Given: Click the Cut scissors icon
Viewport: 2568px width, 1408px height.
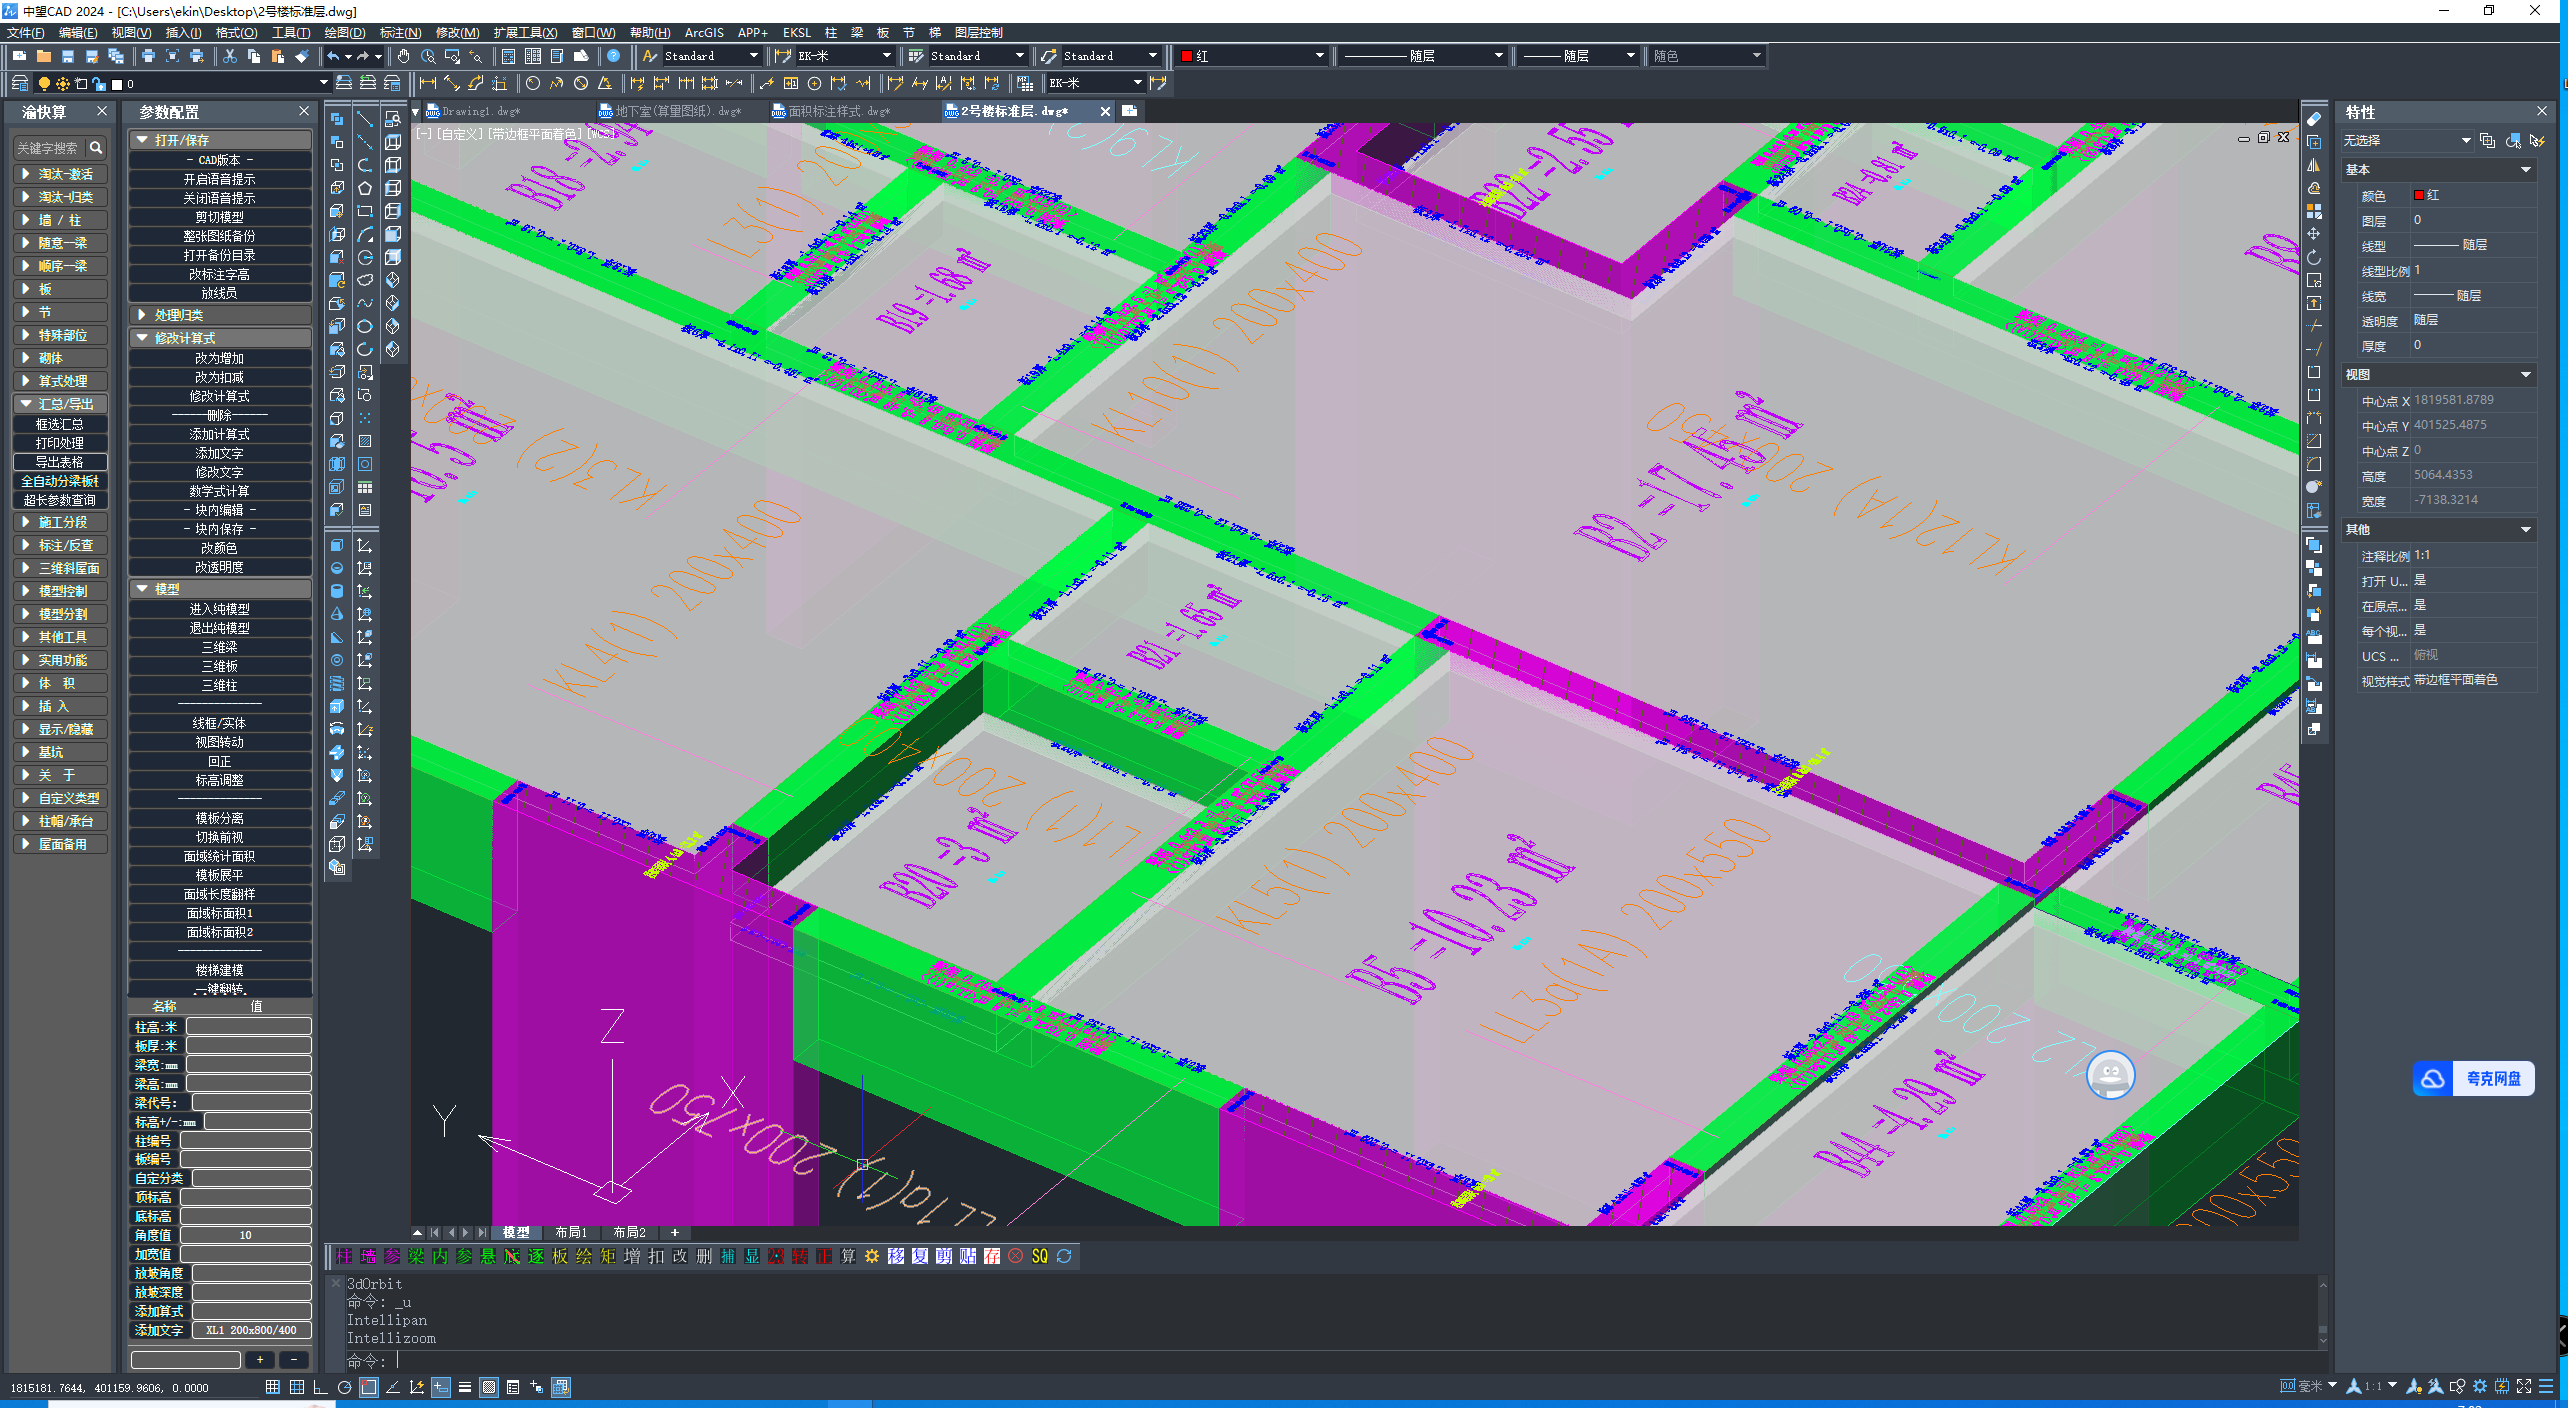Looking at the screenshot, I should pyautogui.click(x=229, y=56).
